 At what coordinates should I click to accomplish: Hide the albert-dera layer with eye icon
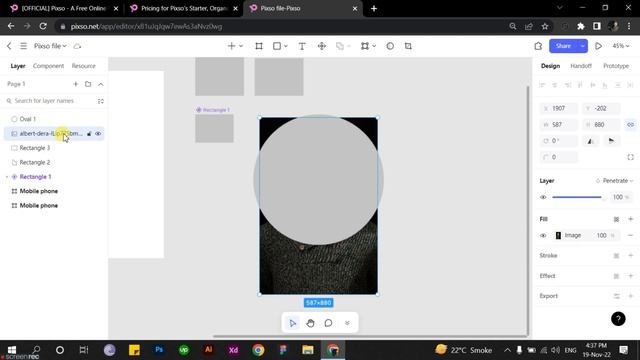point(98,133)
